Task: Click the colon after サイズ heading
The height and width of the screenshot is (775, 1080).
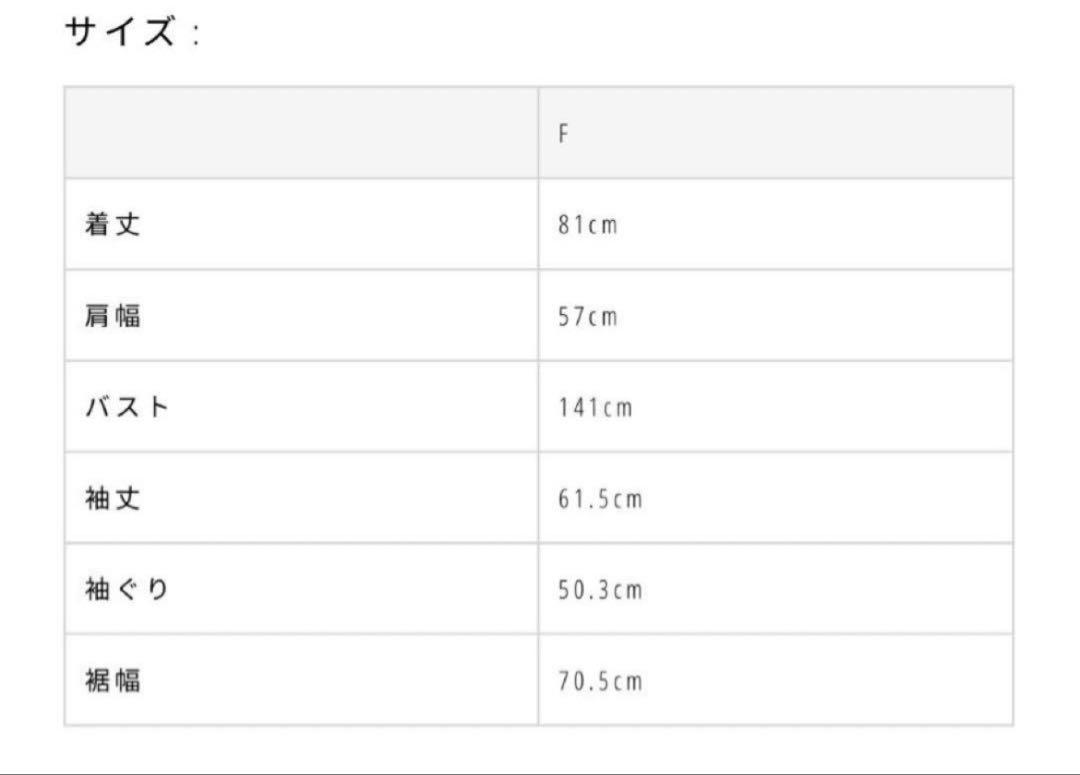Action: tap(196, 34)
